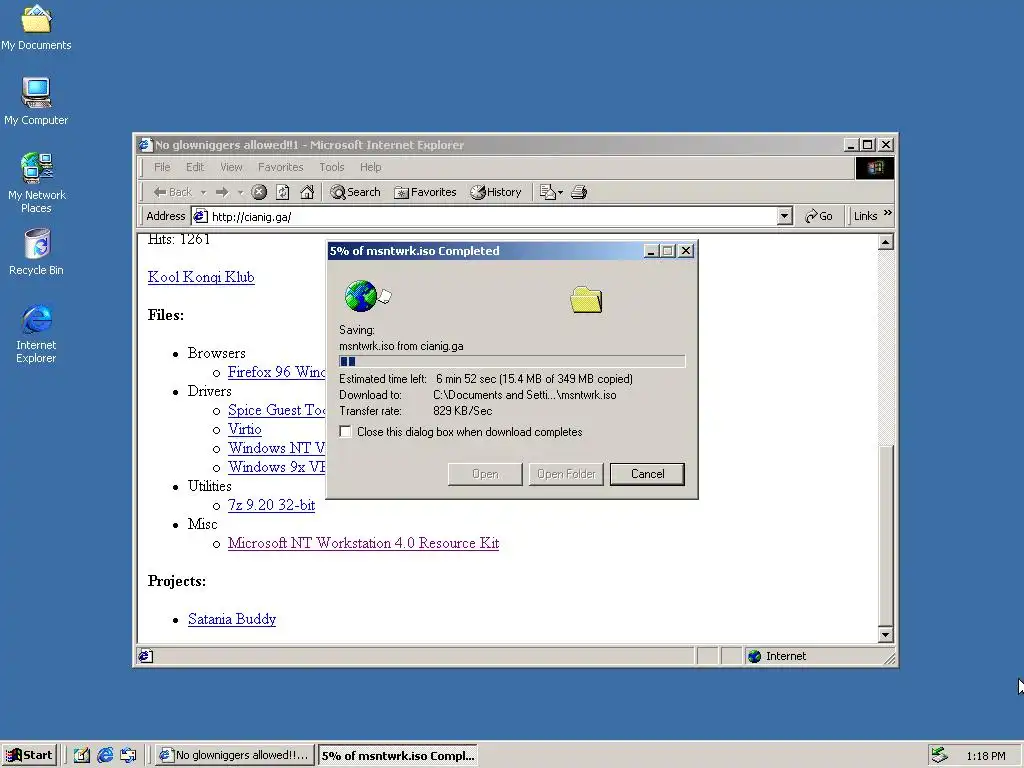1024x768 pixels.
Task: Click the Show Desktop quick launch icon
Action: [81, 755]
